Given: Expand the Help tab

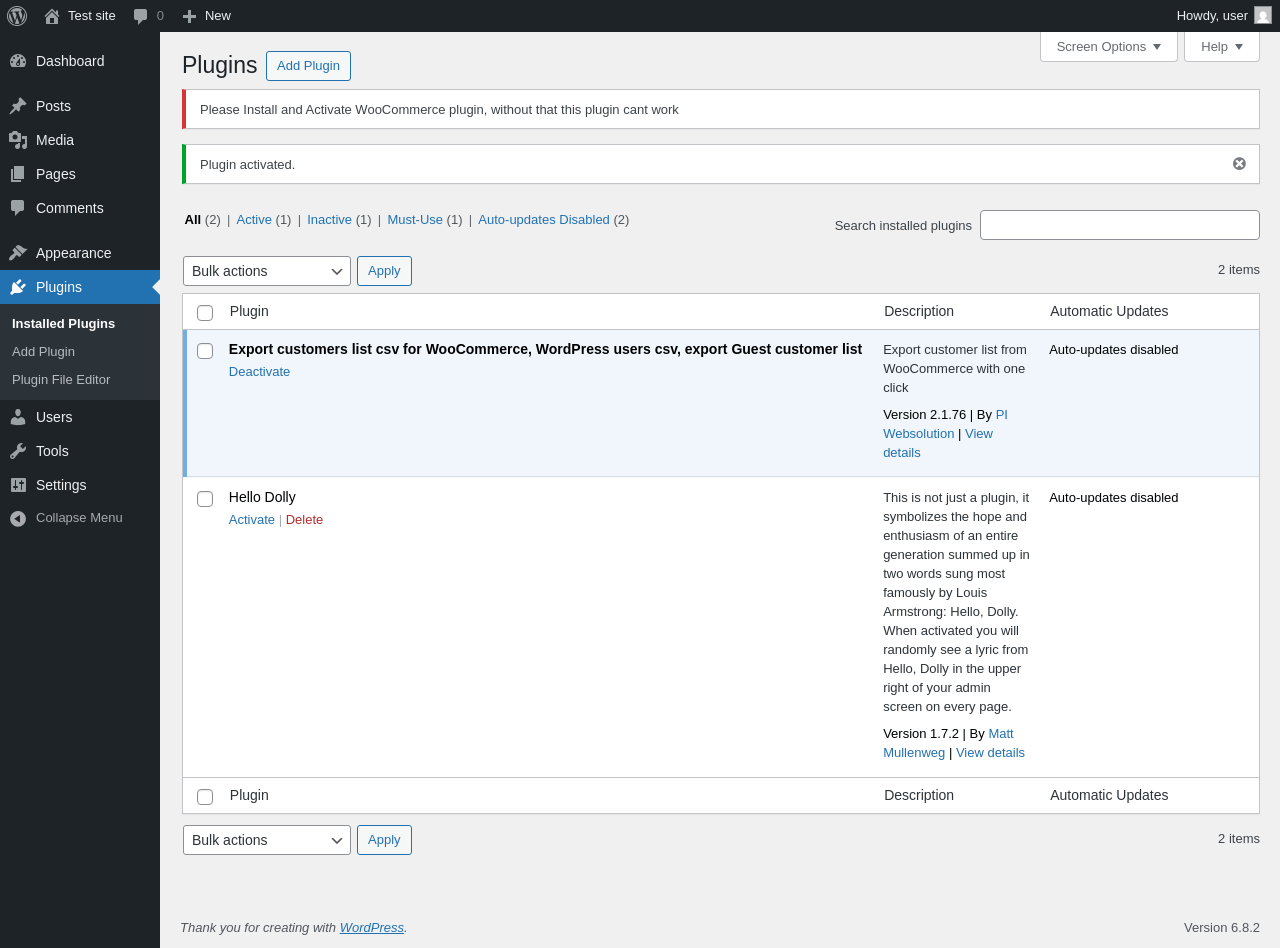Looking at the screenshot, I should click(x=1222, y=46).
